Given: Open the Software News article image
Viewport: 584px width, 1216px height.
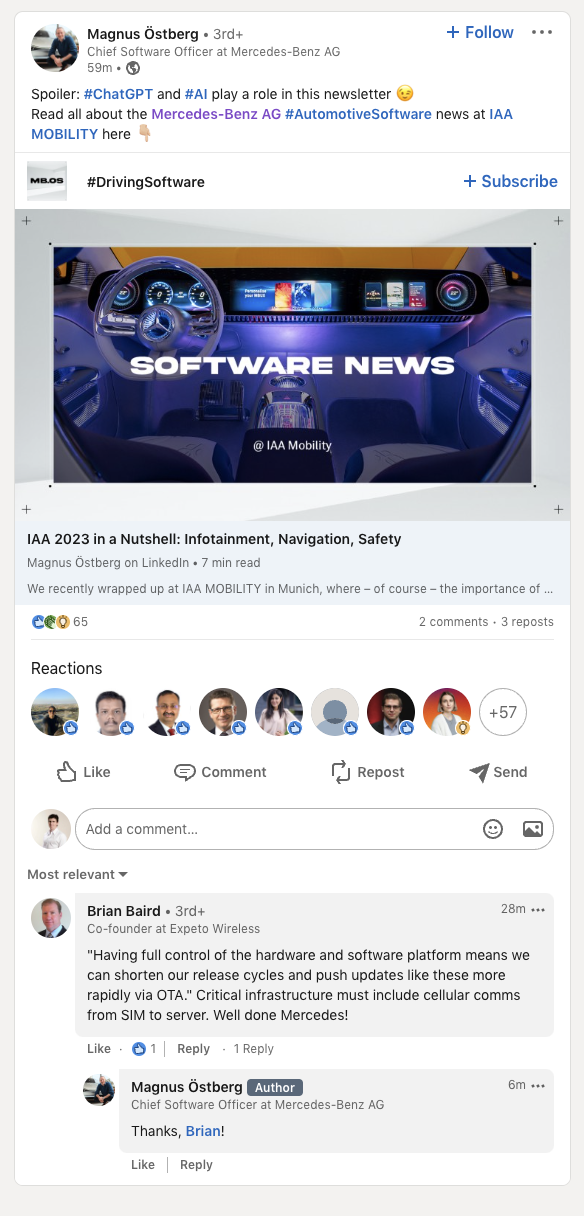Looking at the screenshot, I should [x=292, y=365].
